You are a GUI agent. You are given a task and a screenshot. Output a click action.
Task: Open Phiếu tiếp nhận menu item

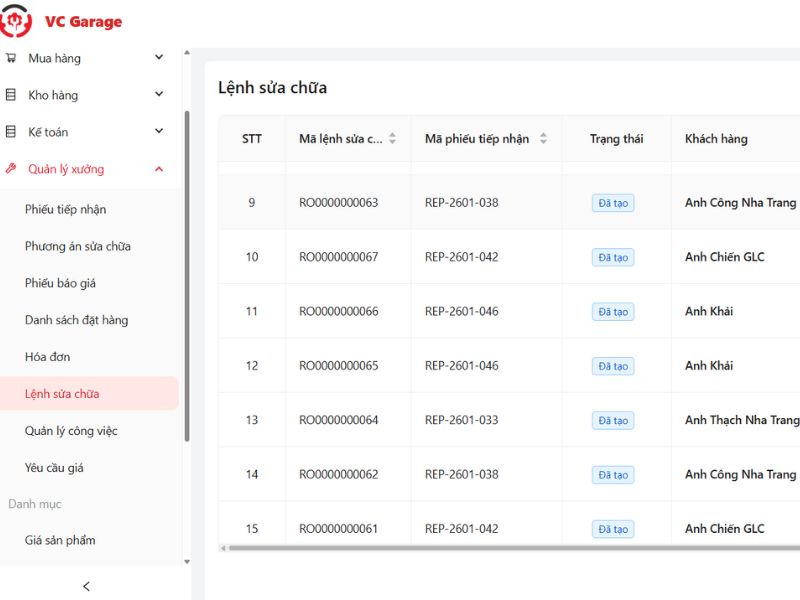coord(65,209)
